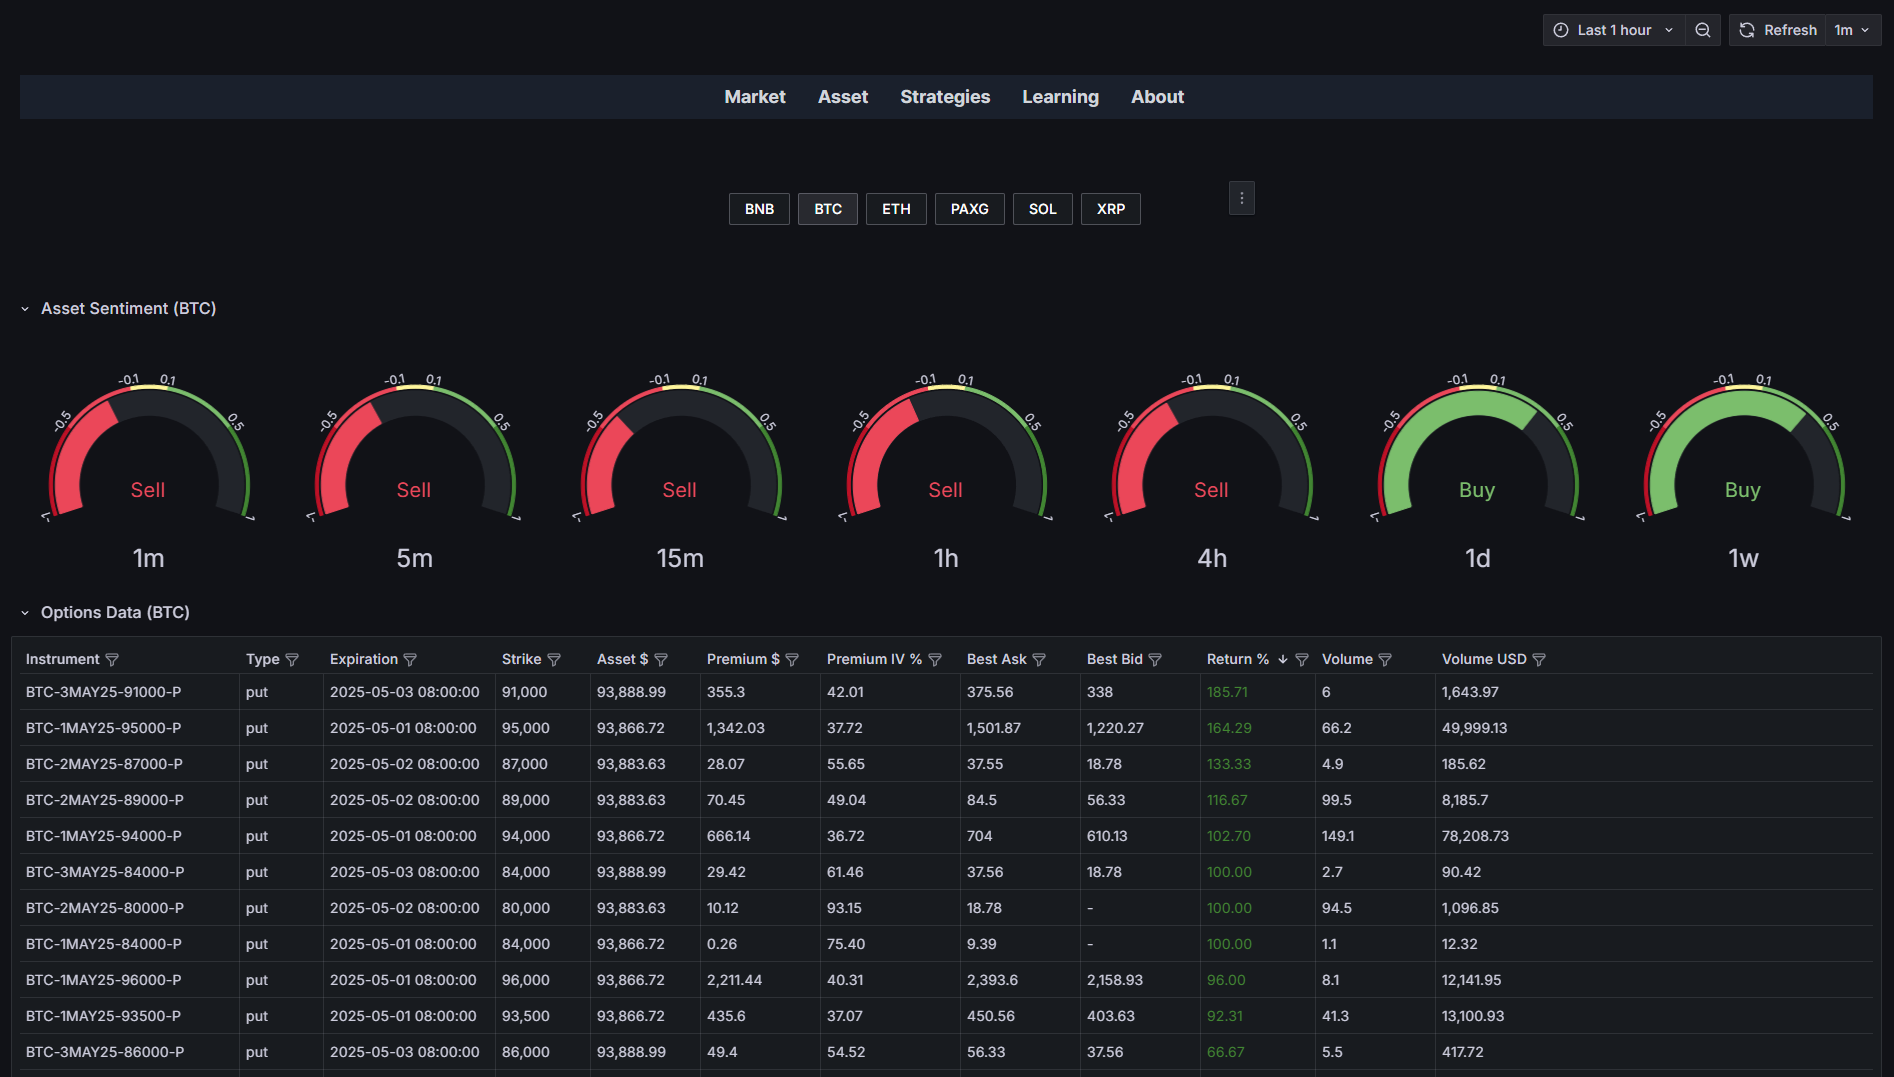Open the Learning menu item
This screenshot has width=1894, height=1077.
[x=1060, y=97]
